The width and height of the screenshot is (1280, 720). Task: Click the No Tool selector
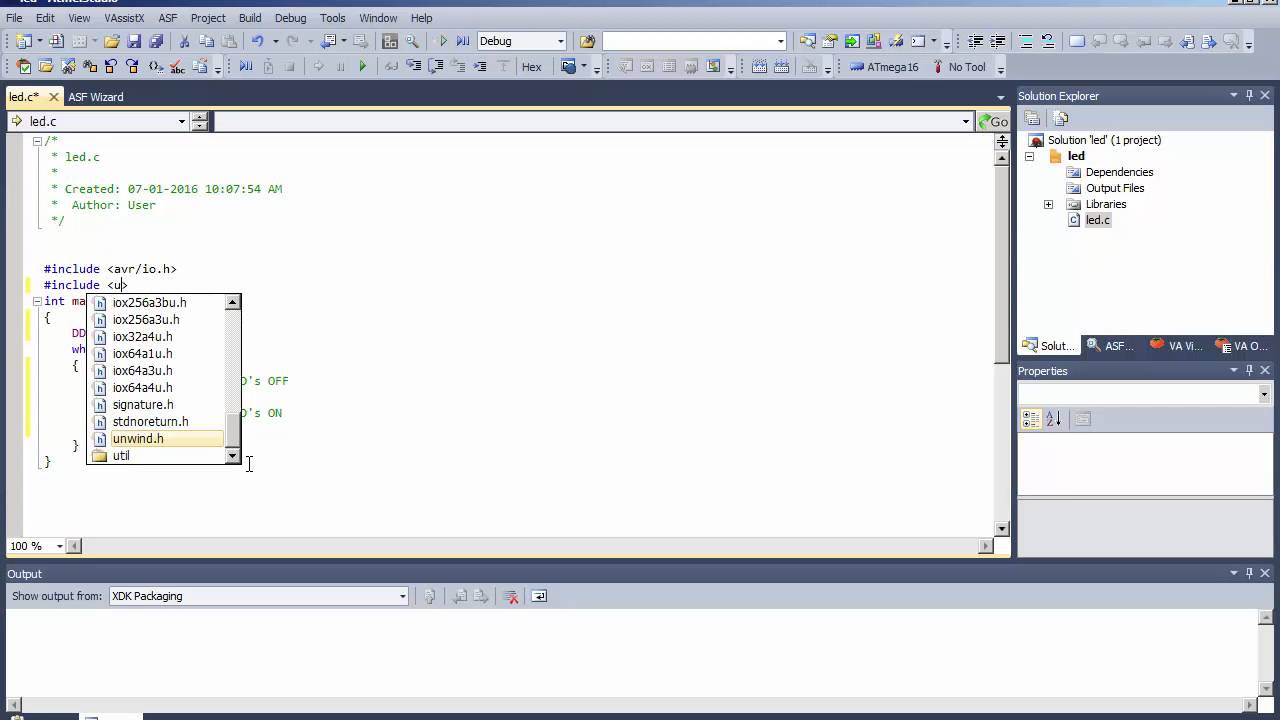[958, 67]
